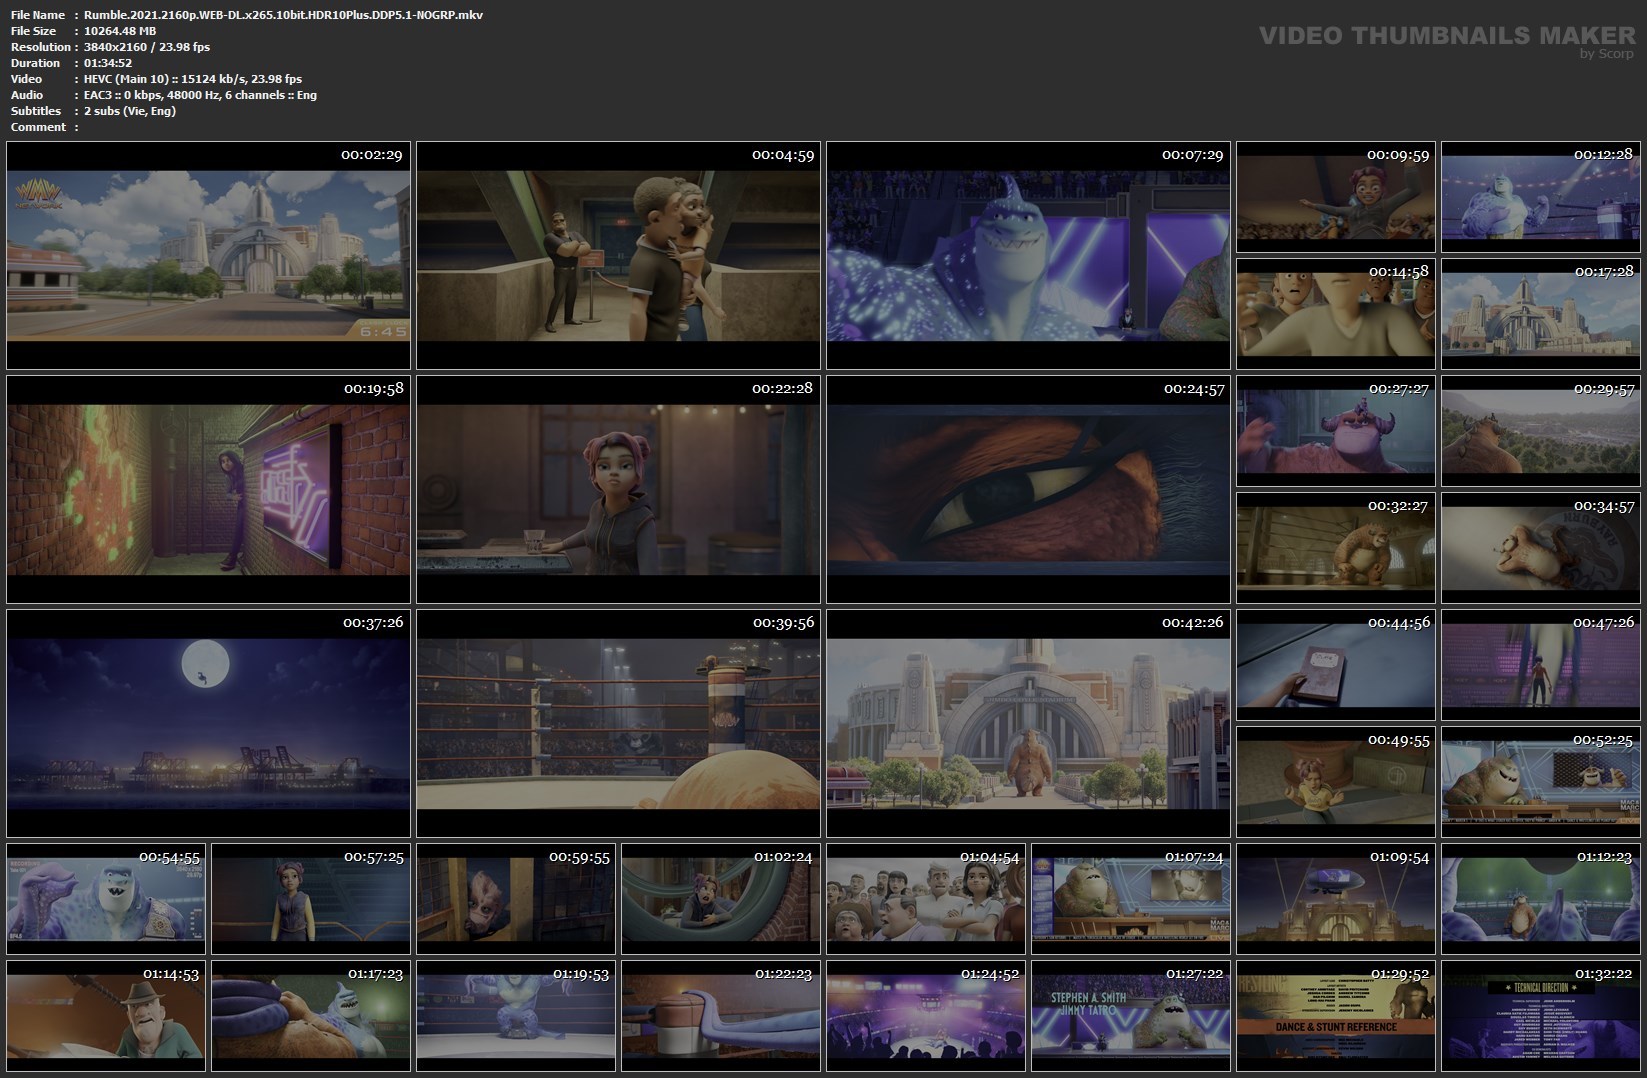Select the file size value 10264.48 MB

point(120,31)
